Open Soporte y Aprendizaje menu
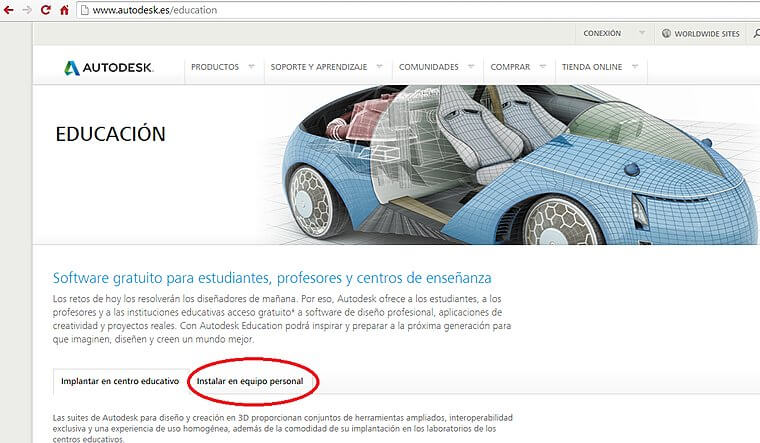Image resolution: width=760 pixels, height=443 pixels. click(x=319, y=67)
